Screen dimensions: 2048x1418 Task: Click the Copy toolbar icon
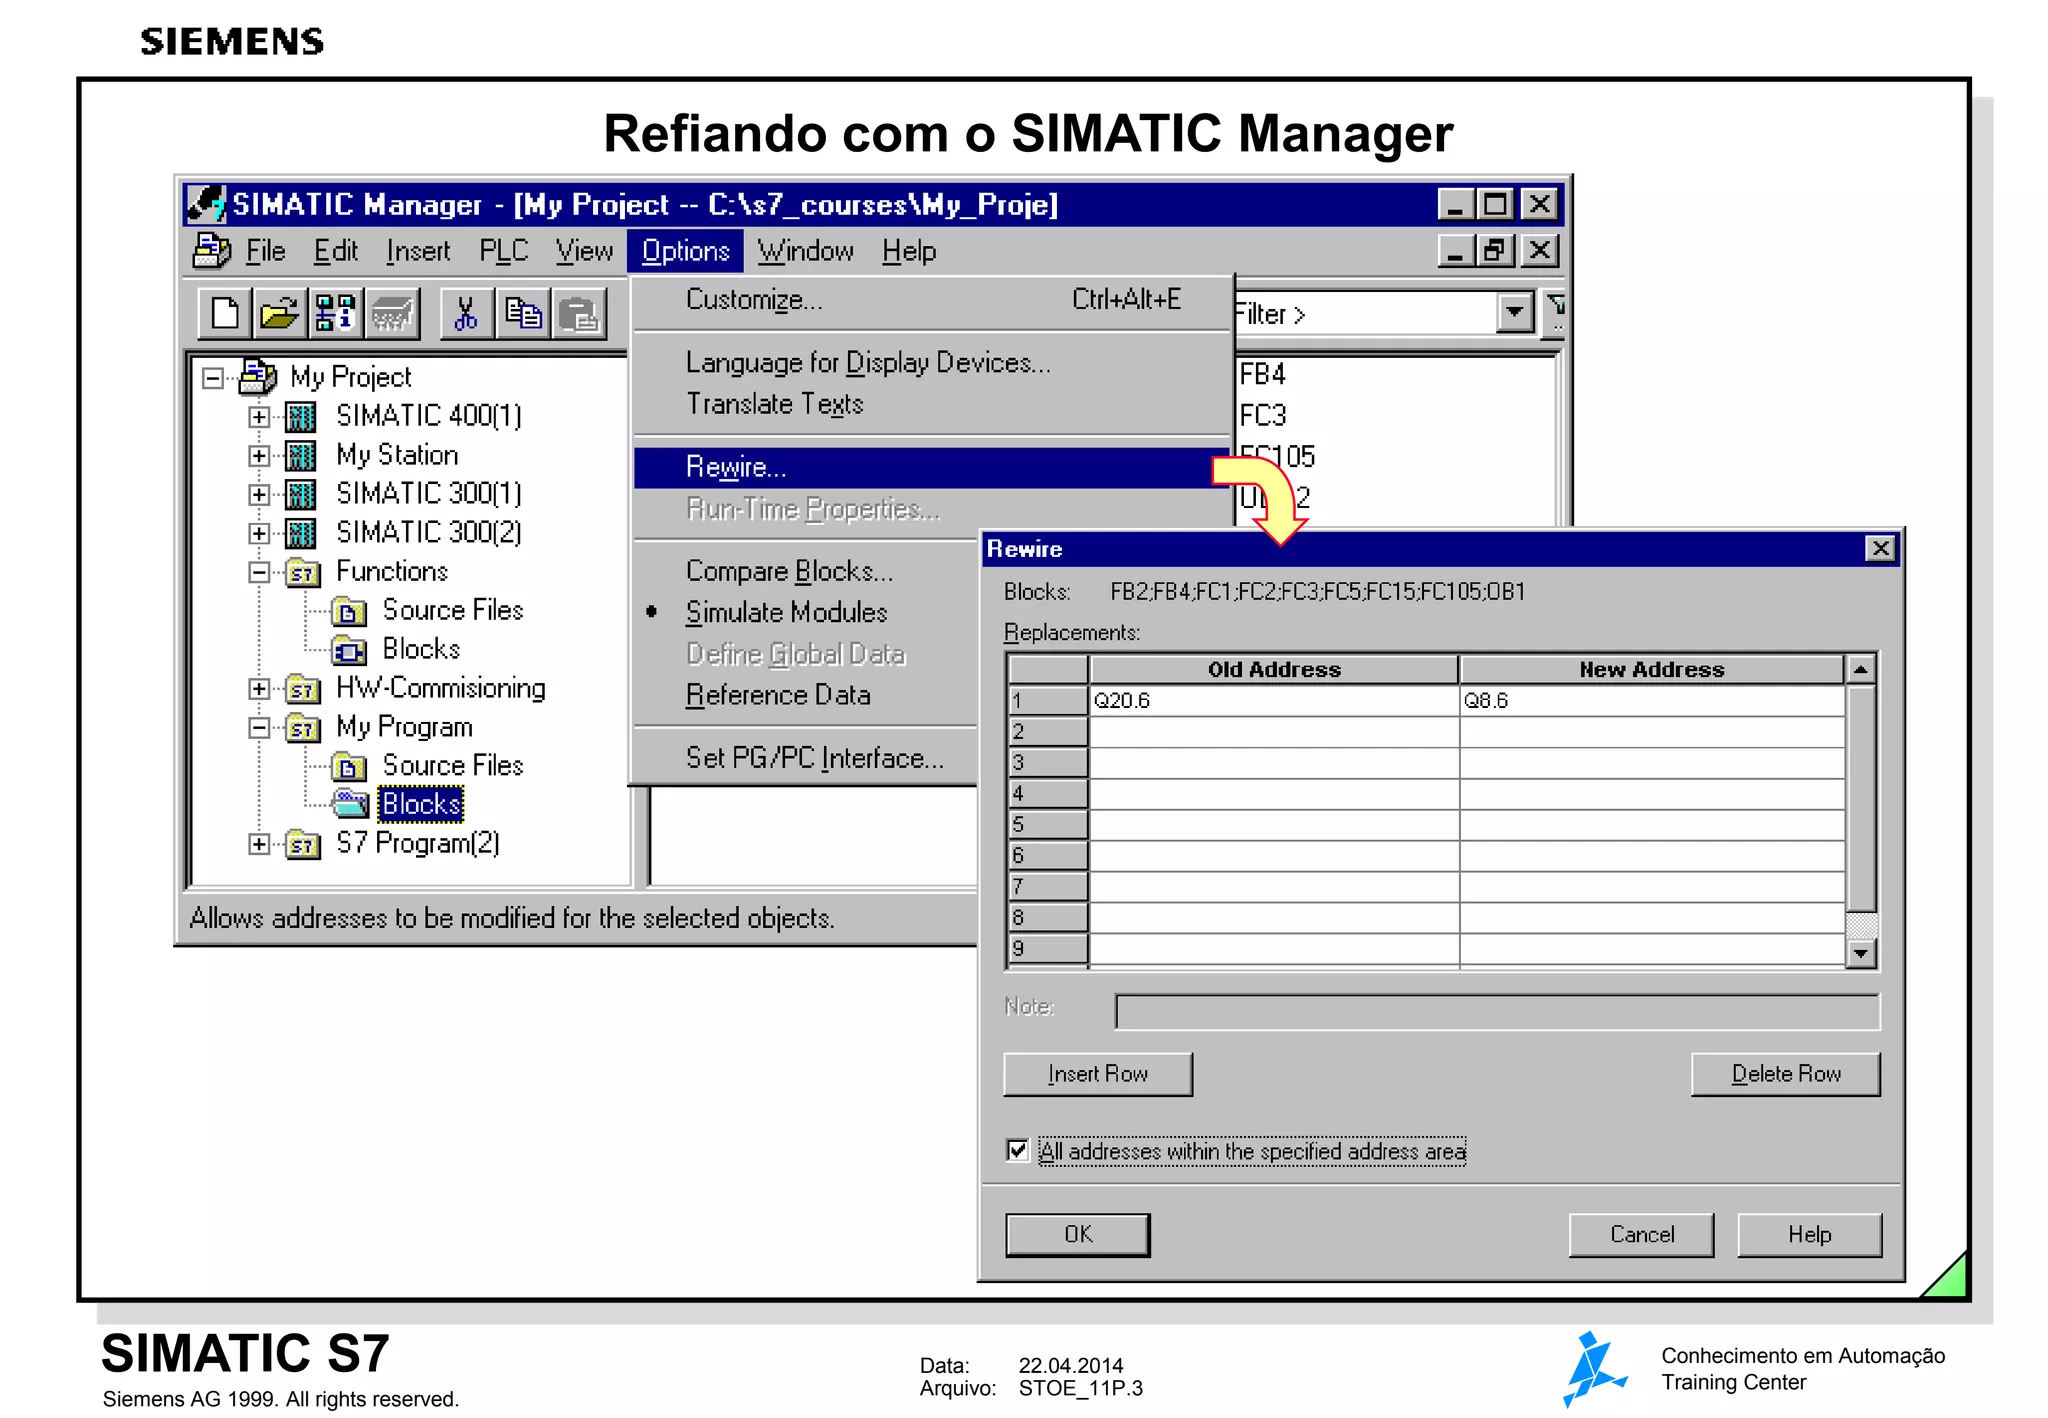522,314
